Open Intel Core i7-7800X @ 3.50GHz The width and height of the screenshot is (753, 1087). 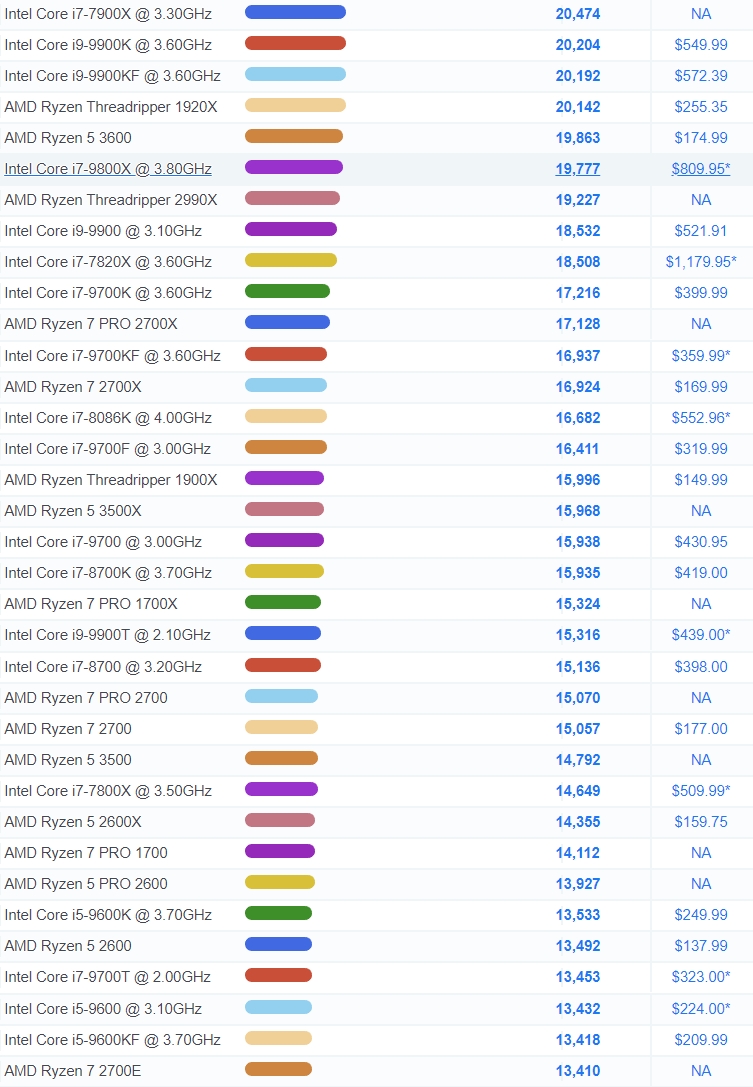tap(108, 791)
